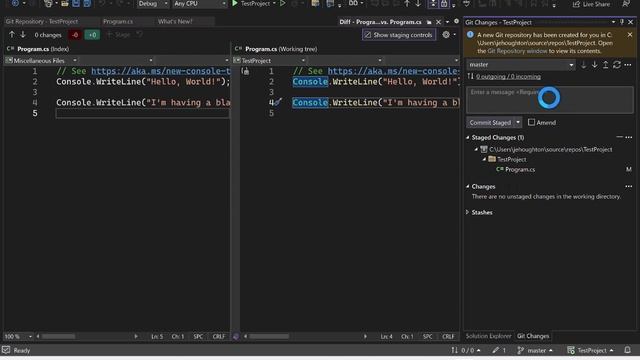Click Pull icon in Git Changes
This screenshot has width=640, height=360.
pos(595,64)
